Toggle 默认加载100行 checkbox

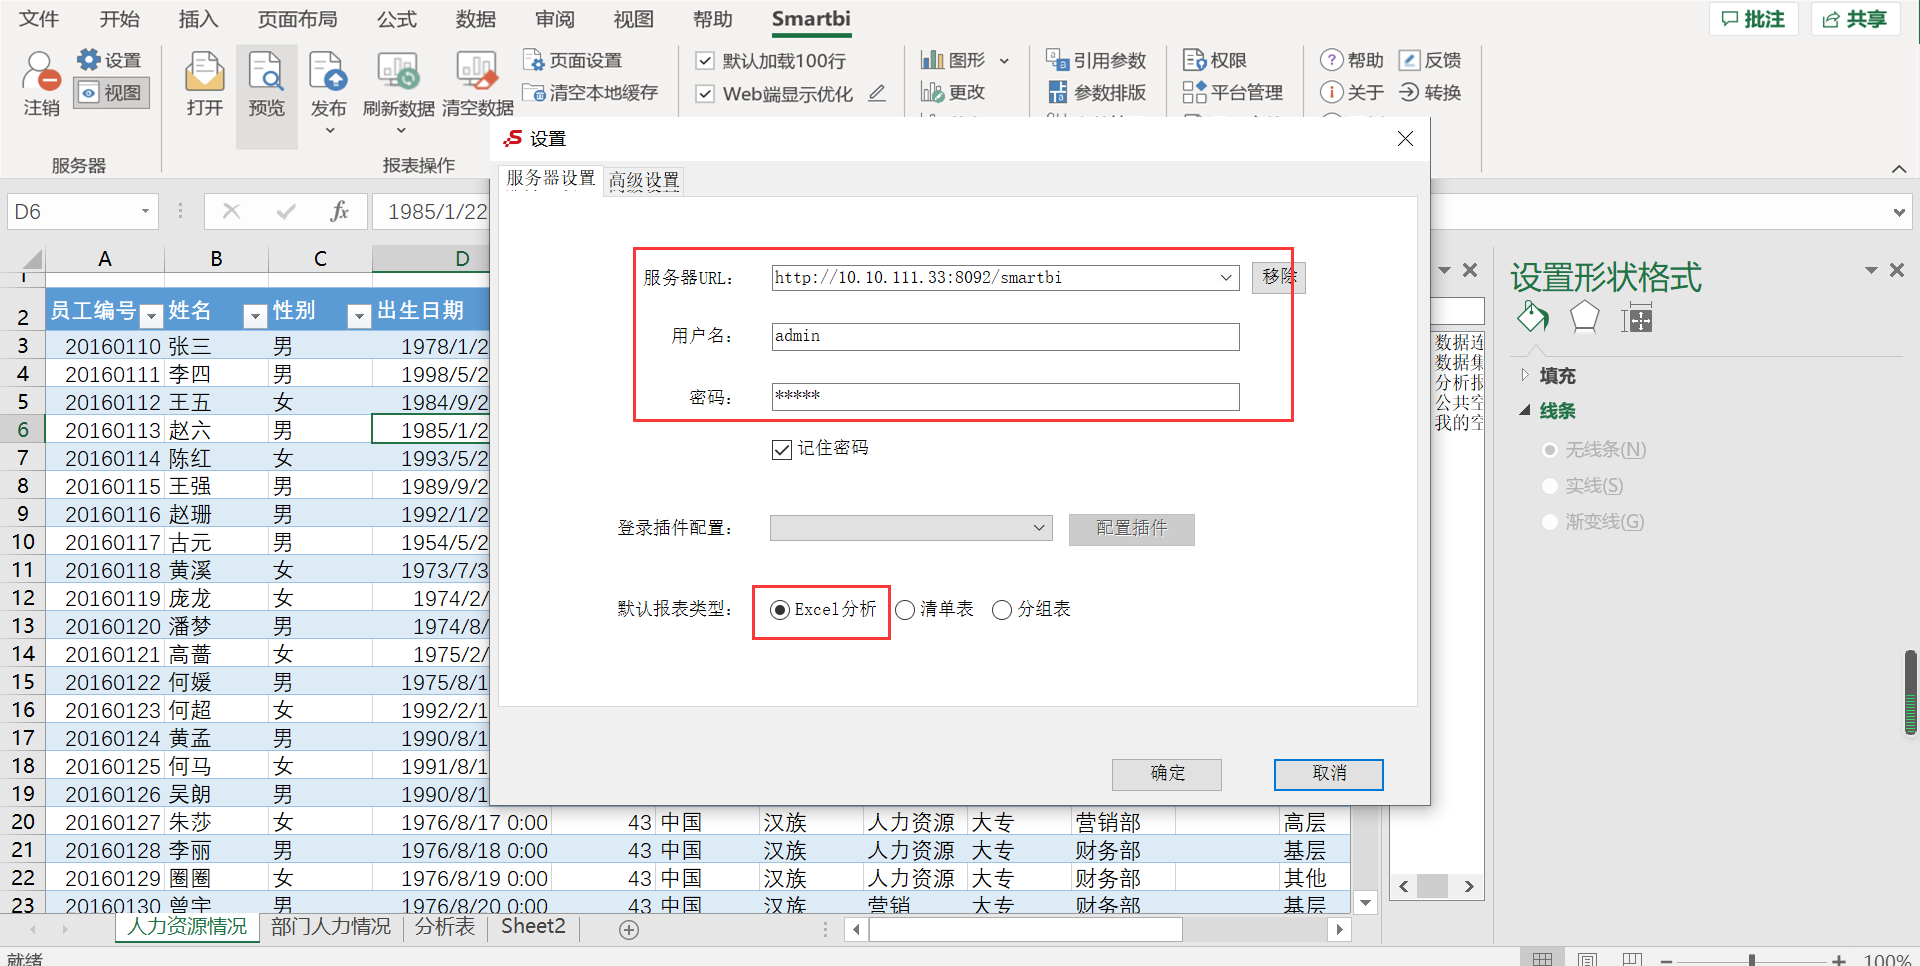[x=705, y=60]
